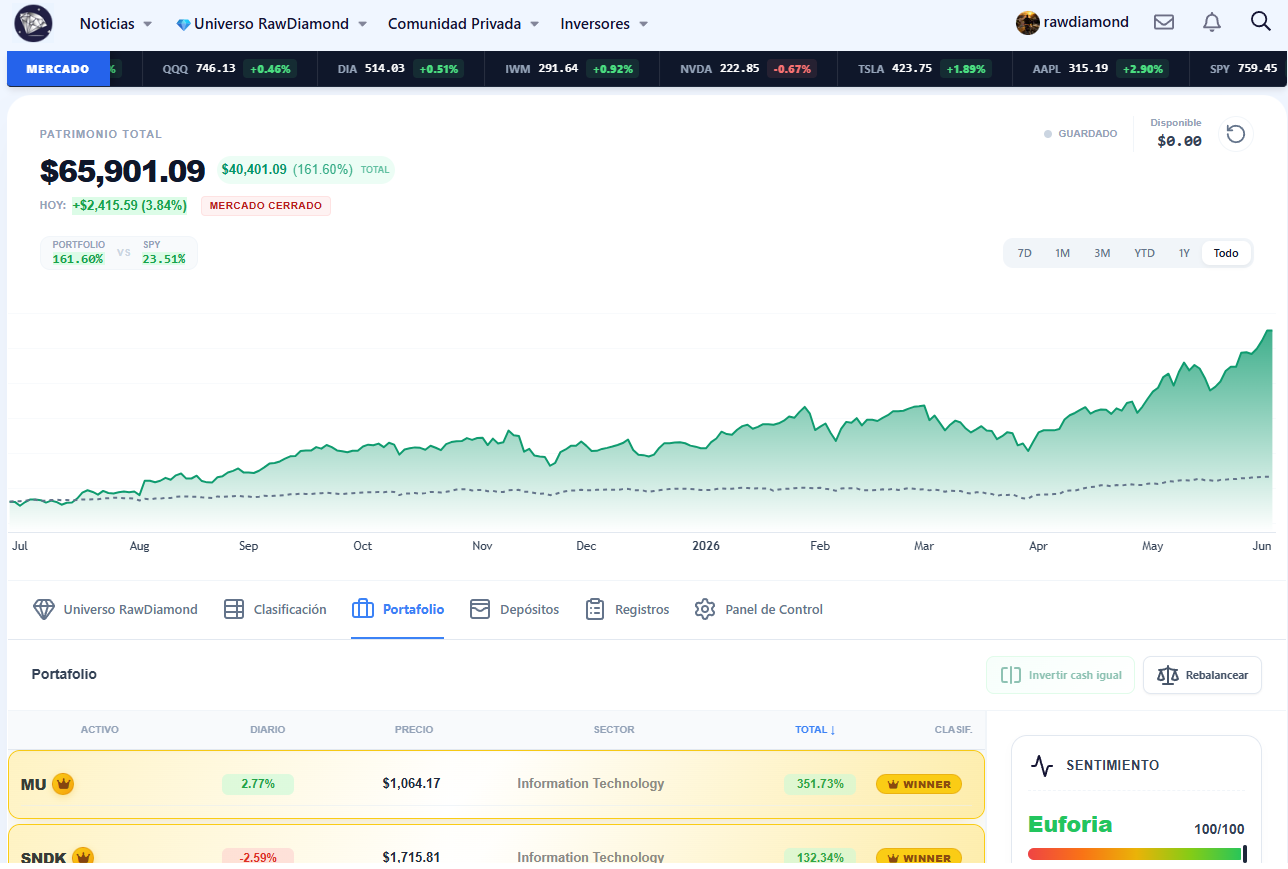Select the 7D chart range
Image resolution: width=1288 pixels, height=869 pixels.
coord(1024,253)
